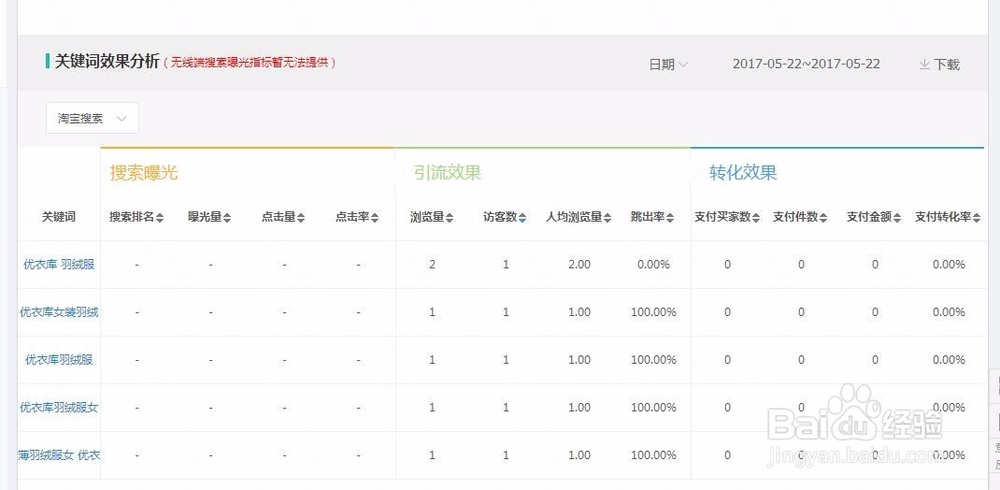Sort by 支付买家数 column arrows
This screenshot has width=1000, height=490.
(756, 218)
